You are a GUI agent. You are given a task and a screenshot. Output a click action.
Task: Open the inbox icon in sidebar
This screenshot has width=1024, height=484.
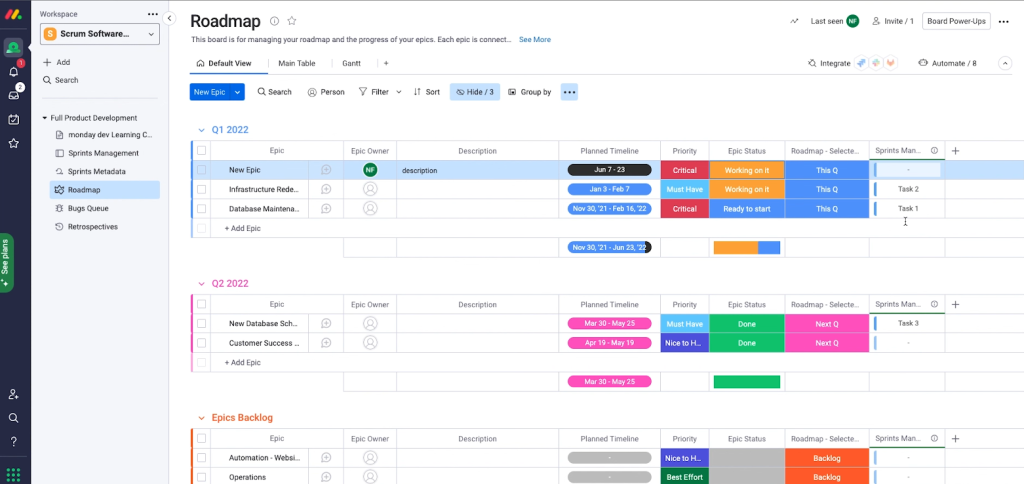point(13,95)
